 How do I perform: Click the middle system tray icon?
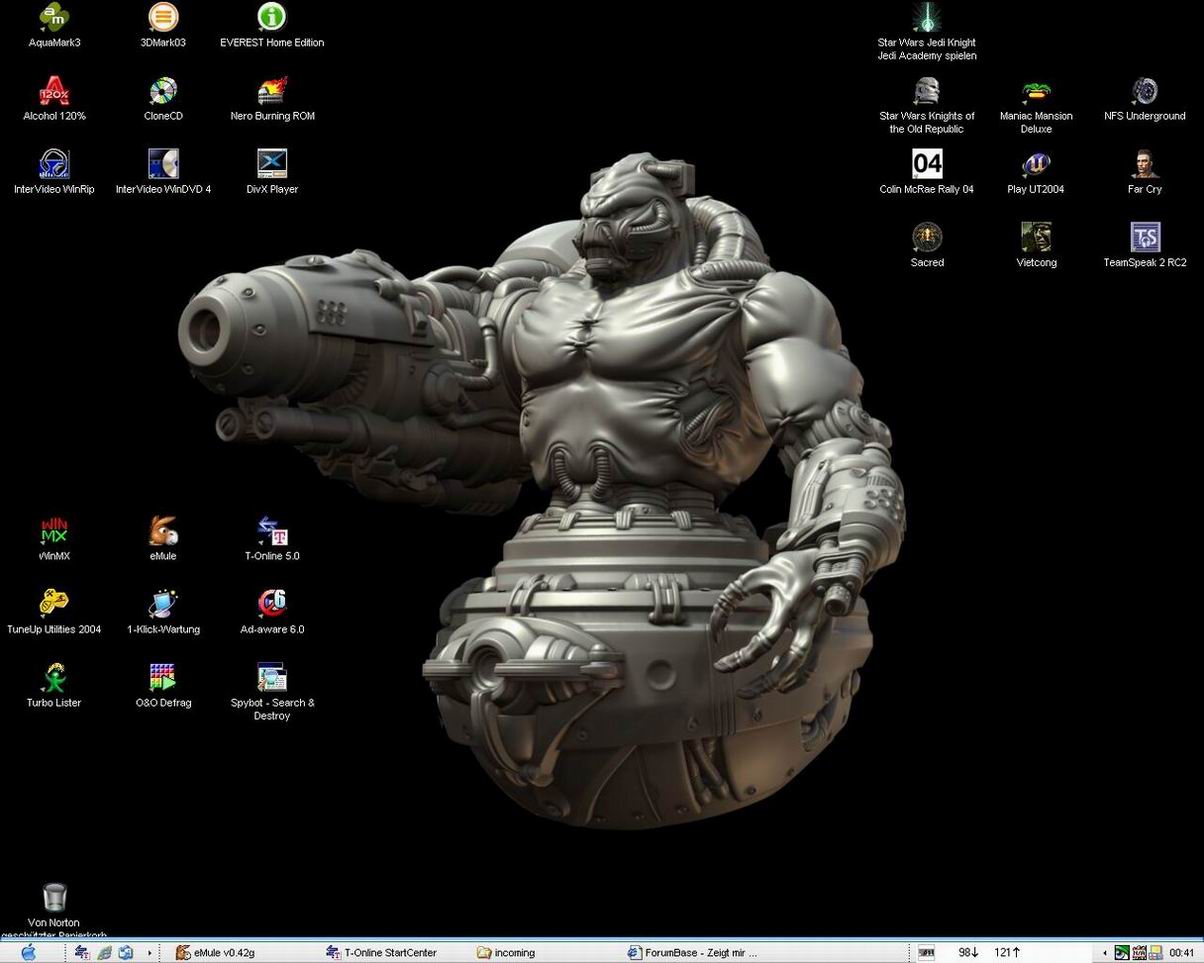[1139, 953]
